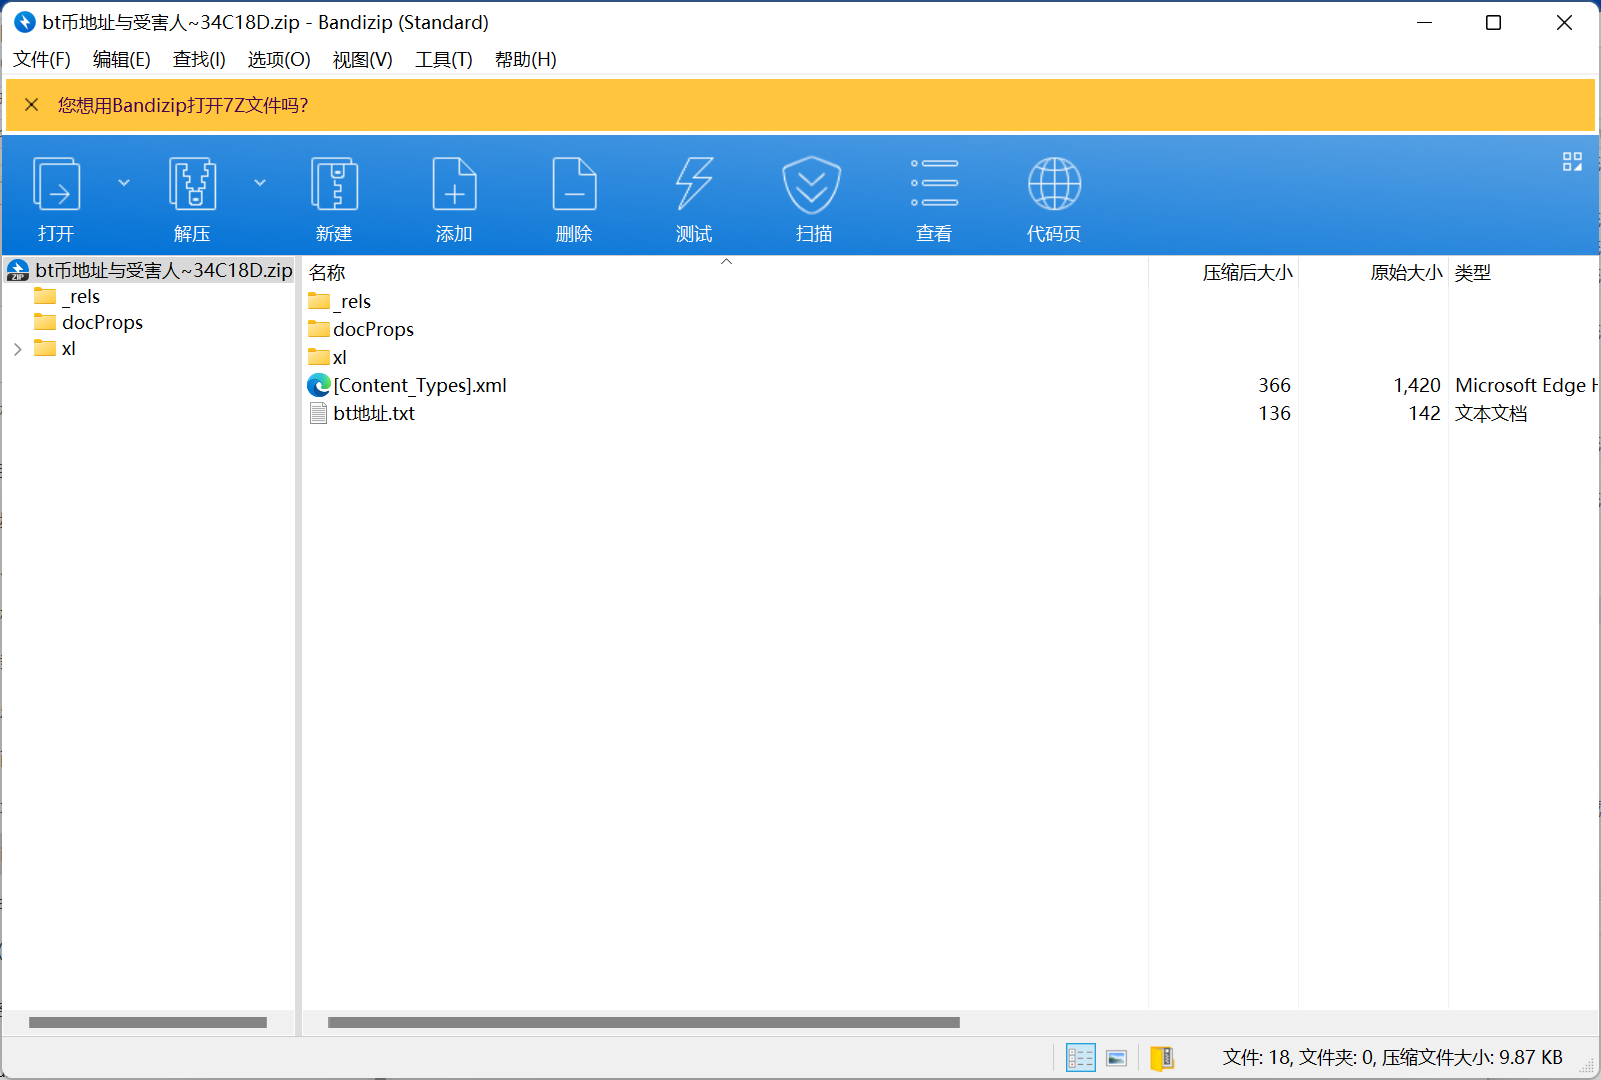1601x1080 pixels.
Task: Run the Test (测试) archive tool
Action: 694,184
